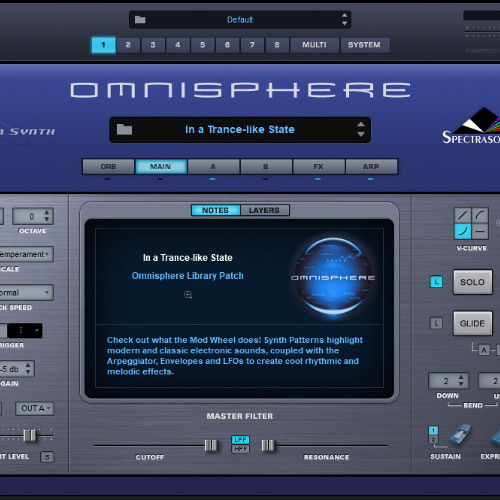
Task: Open the ARP tab
Action: [x=371, y=166]
